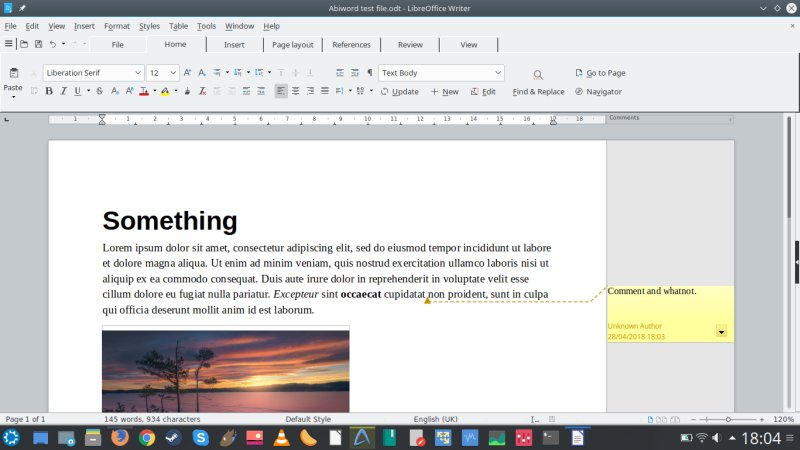This screenshot has width=800, height=450.
Task: Open the Liberation Serif font name dropdown
Action: coord(137,73)
